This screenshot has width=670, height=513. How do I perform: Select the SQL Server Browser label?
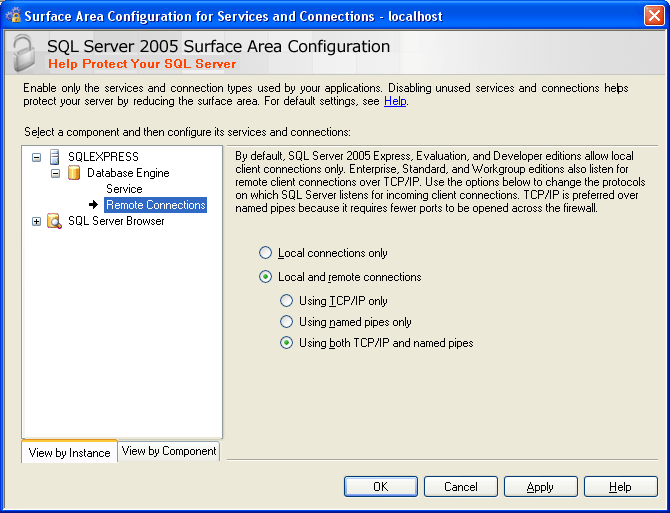pyautogui.click(x=116, y=221)
